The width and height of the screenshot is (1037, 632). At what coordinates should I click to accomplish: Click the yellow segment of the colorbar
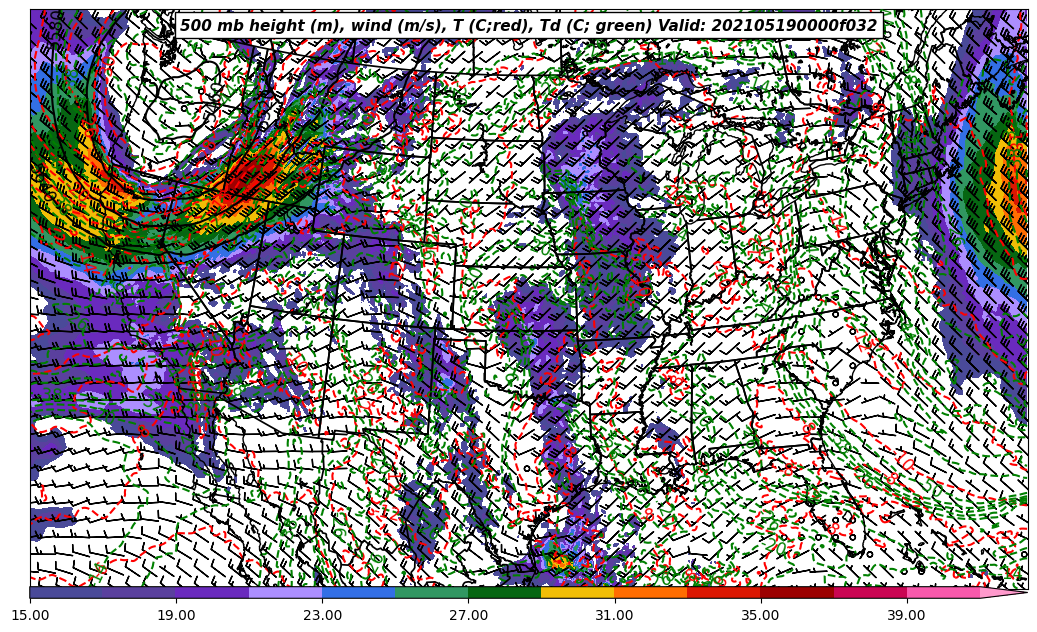[577, 592]
